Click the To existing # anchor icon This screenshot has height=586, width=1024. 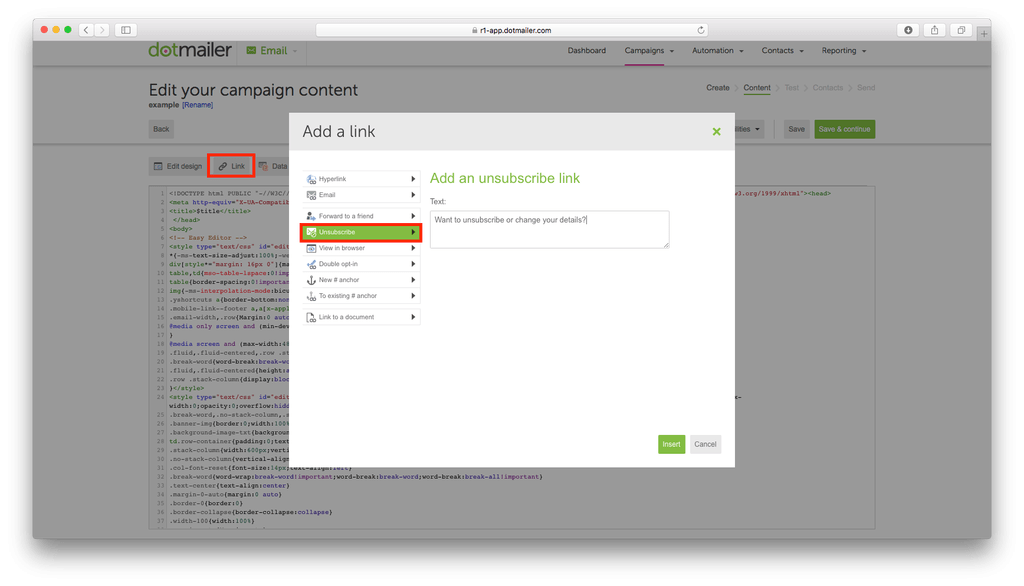312,296
